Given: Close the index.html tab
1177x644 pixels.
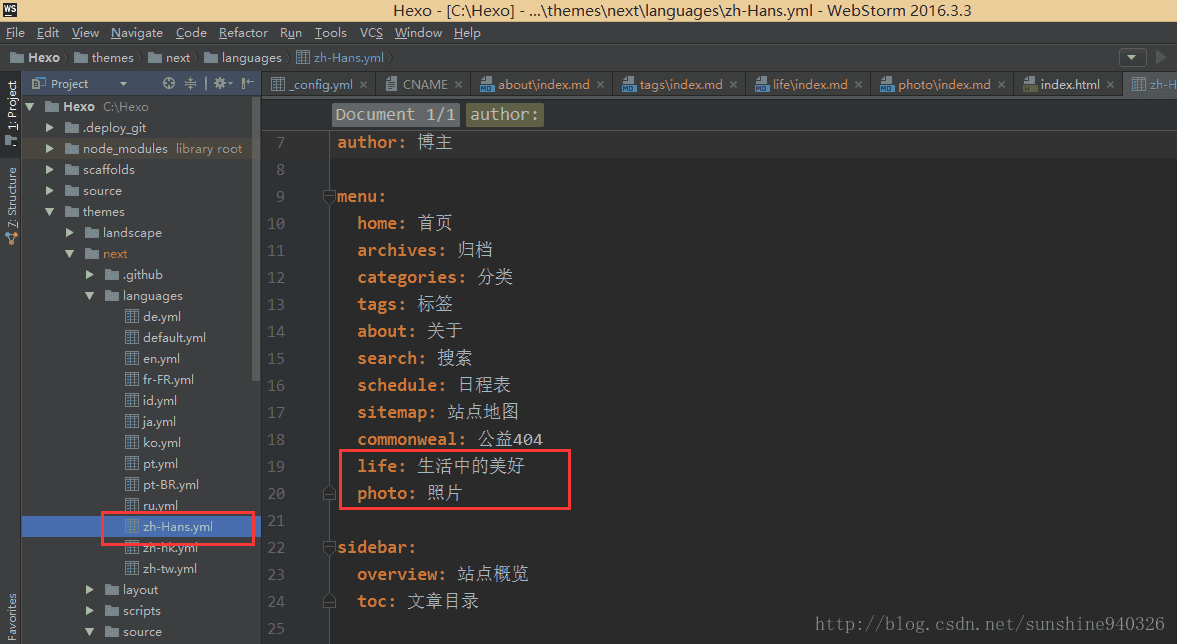Looking at the screenshot, I should pyautogui.click(x=1110, y=85).
